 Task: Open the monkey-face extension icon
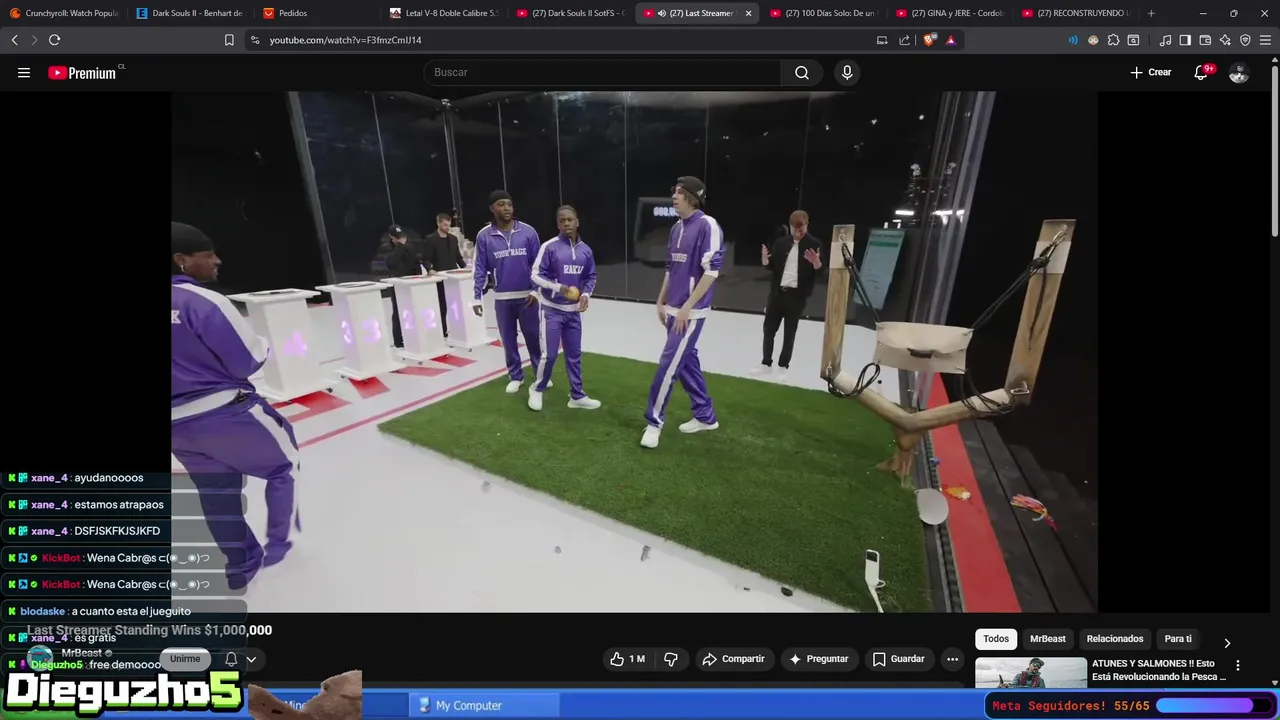click(1093, 40)
